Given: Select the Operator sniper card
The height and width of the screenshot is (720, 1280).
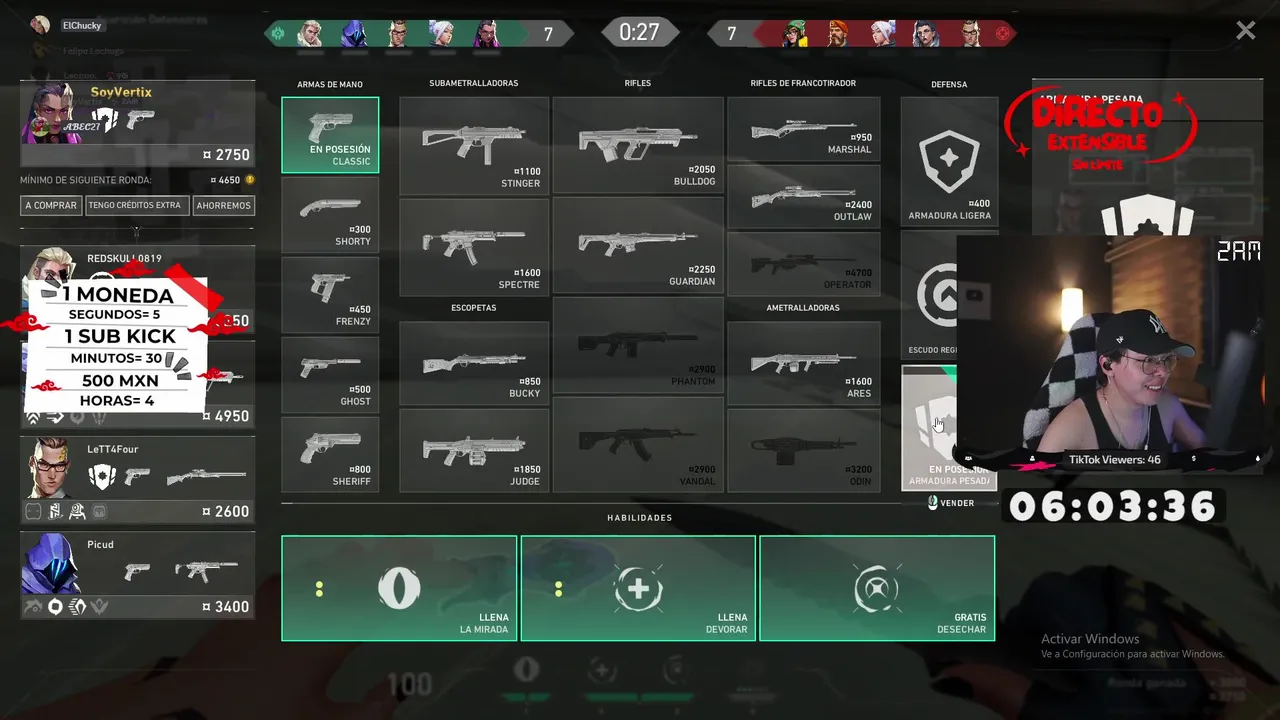Looking at the screenshot, I should coord(804,264).
